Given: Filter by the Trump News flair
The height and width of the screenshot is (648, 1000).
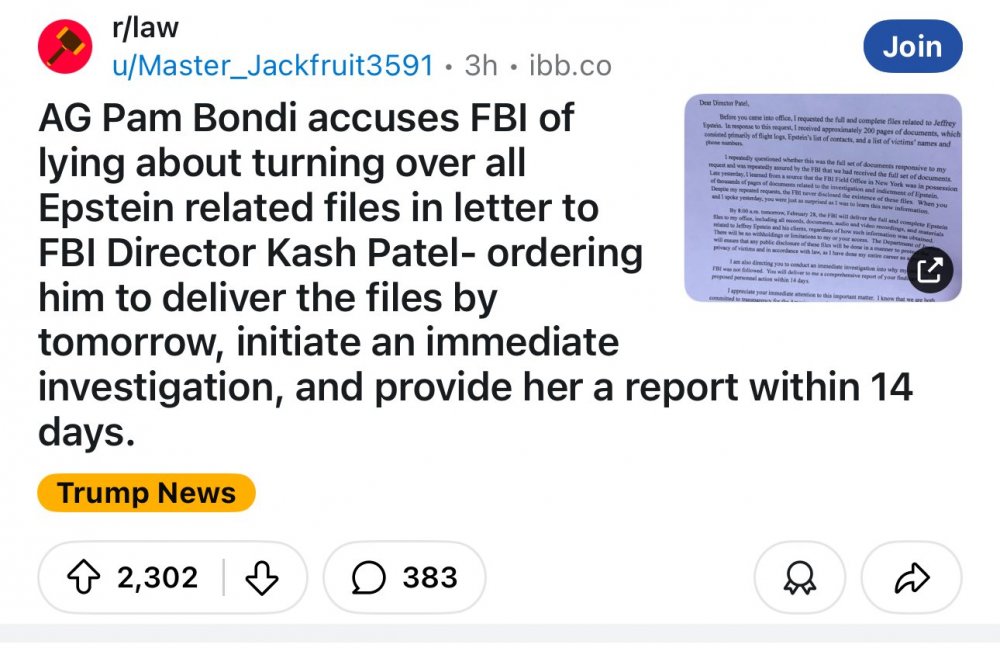Looking at the screenshot, I should tap(146, 493).
